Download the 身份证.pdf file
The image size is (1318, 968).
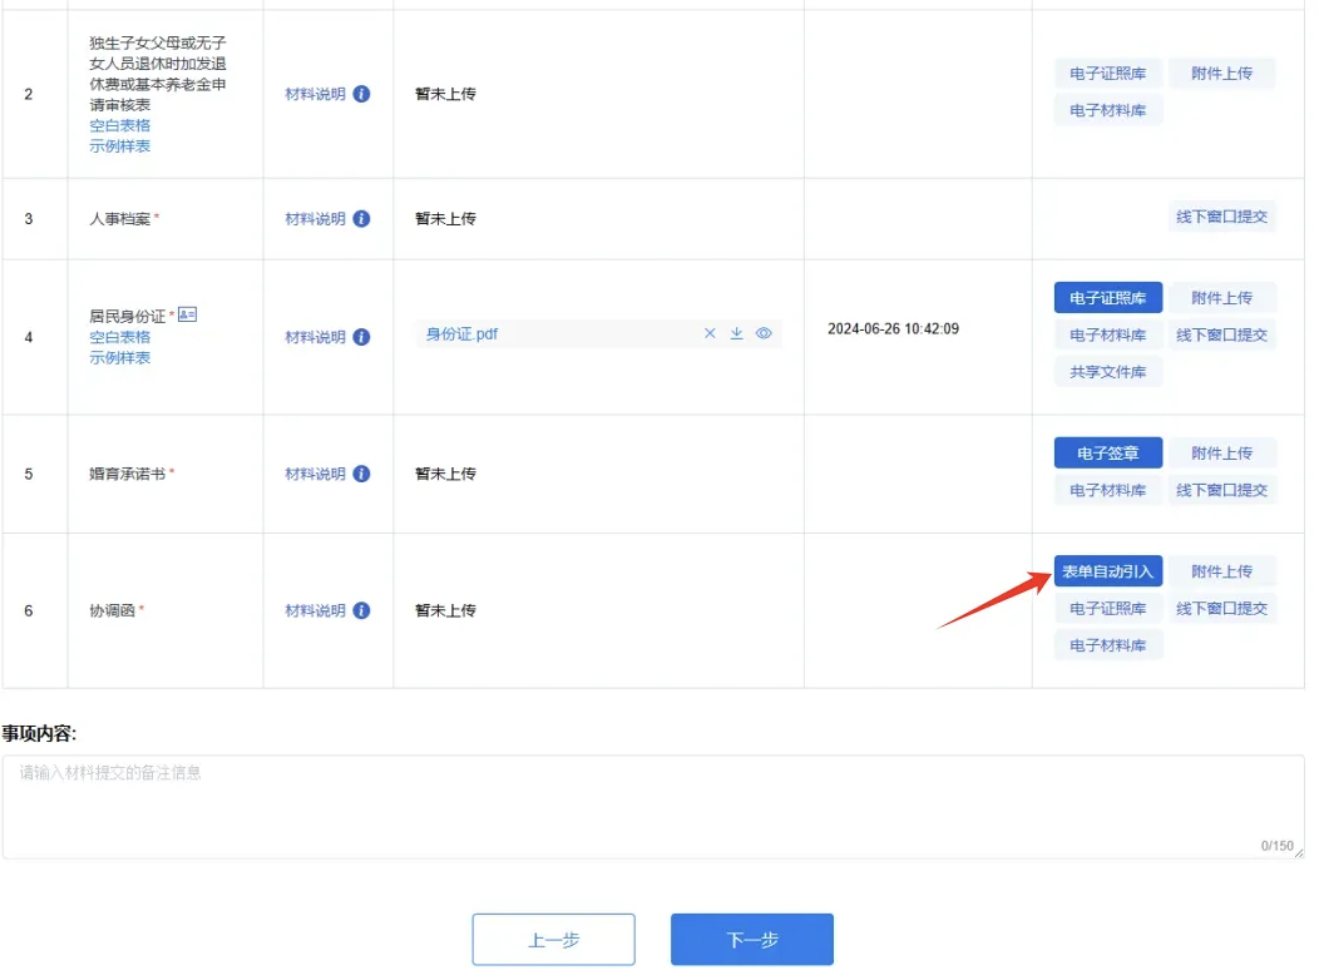[x=736, y=333]
